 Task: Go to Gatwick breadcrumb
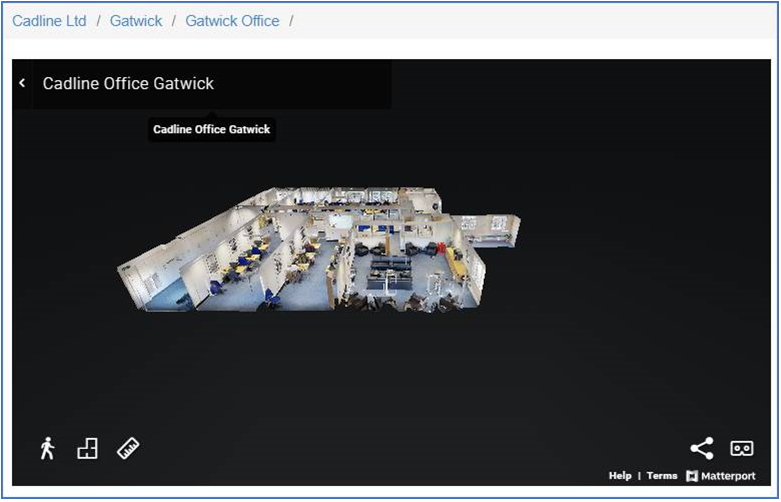click(136, 21)
